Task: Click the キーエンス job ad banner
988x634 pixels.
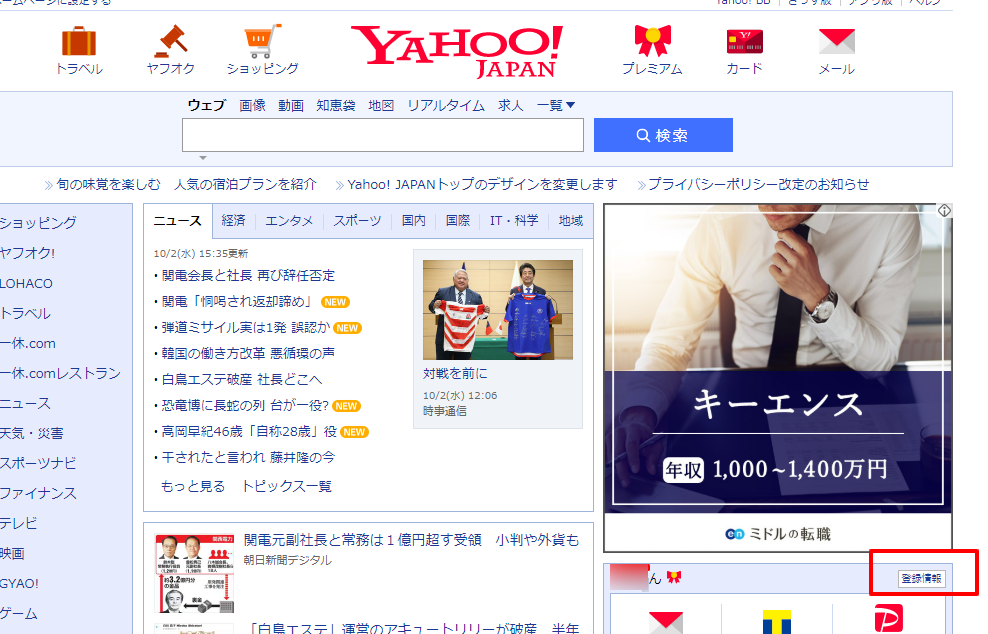Action: (778, 378)
